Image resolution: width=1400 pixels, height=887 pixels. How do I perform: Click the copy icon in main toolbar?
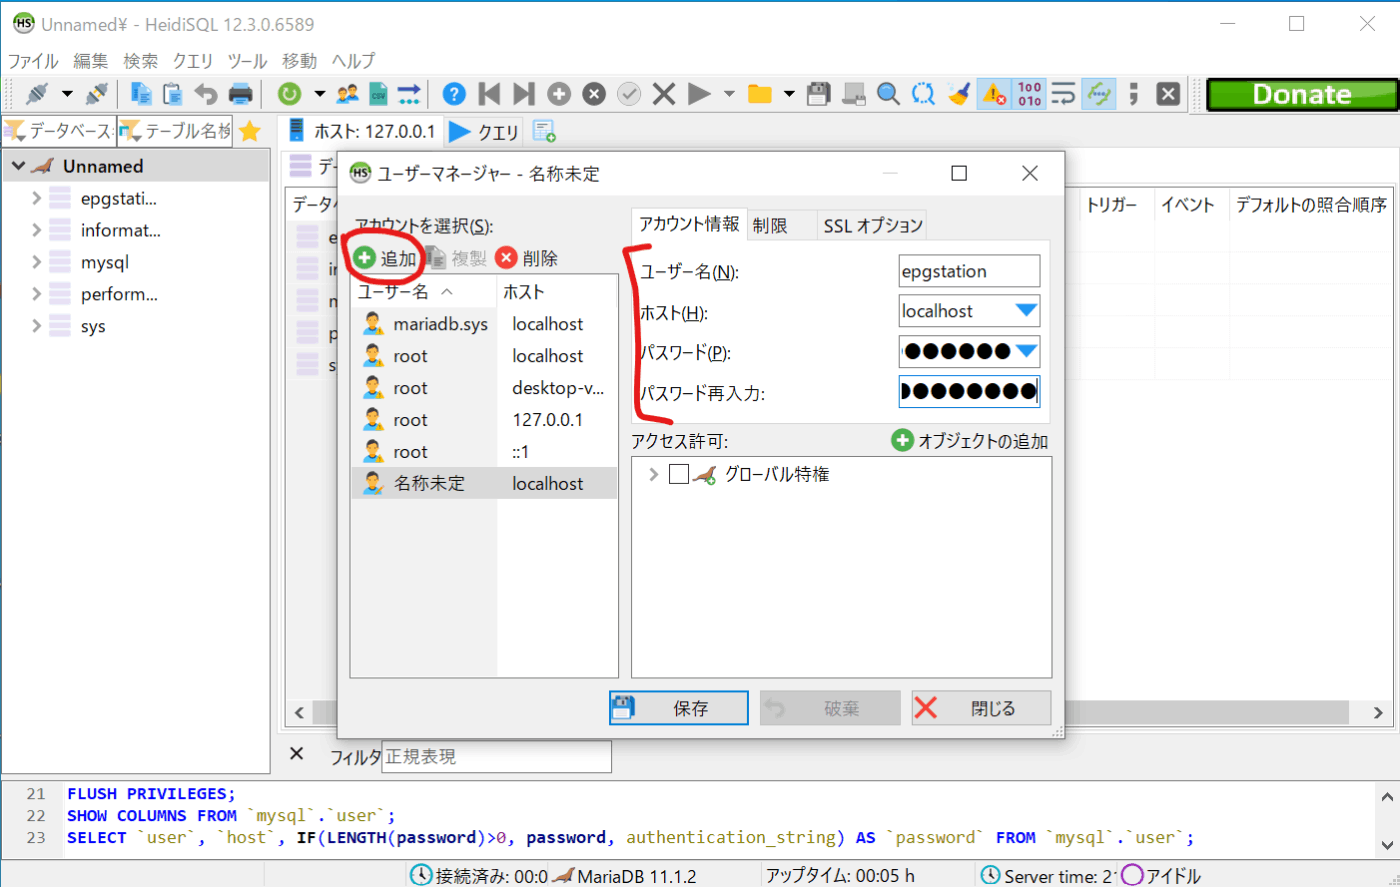pyautogui.click(x=142, y=94)
